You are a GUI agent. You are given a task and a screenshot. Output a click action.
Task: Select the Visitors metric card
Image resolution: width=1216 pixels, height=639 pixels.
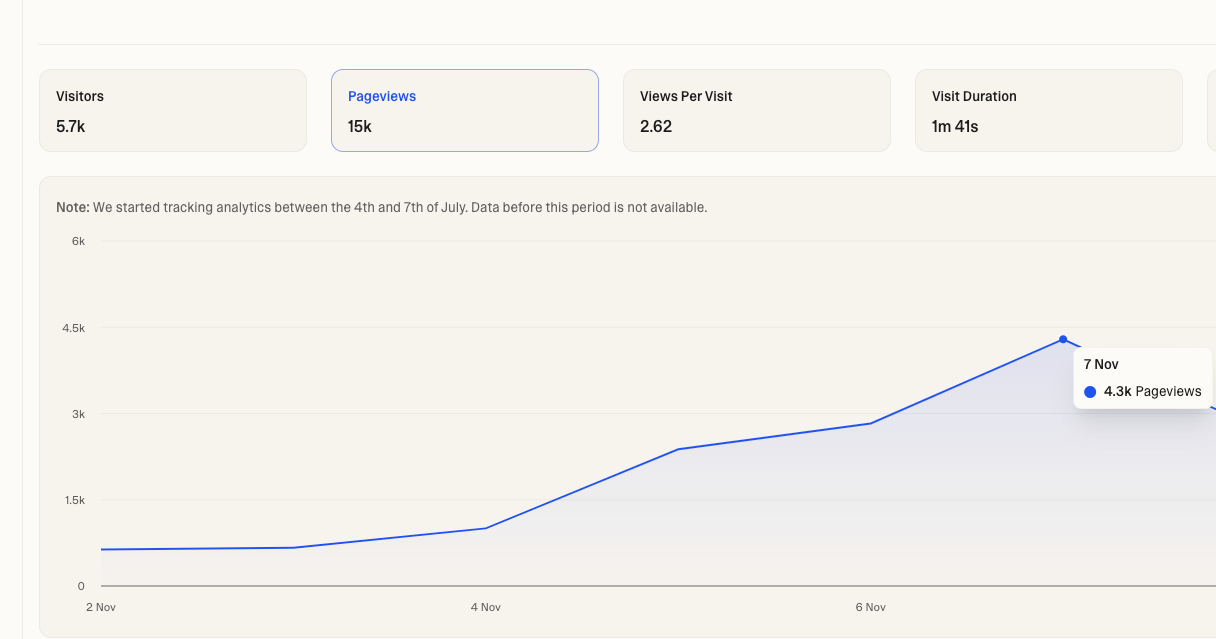(172, 110)
